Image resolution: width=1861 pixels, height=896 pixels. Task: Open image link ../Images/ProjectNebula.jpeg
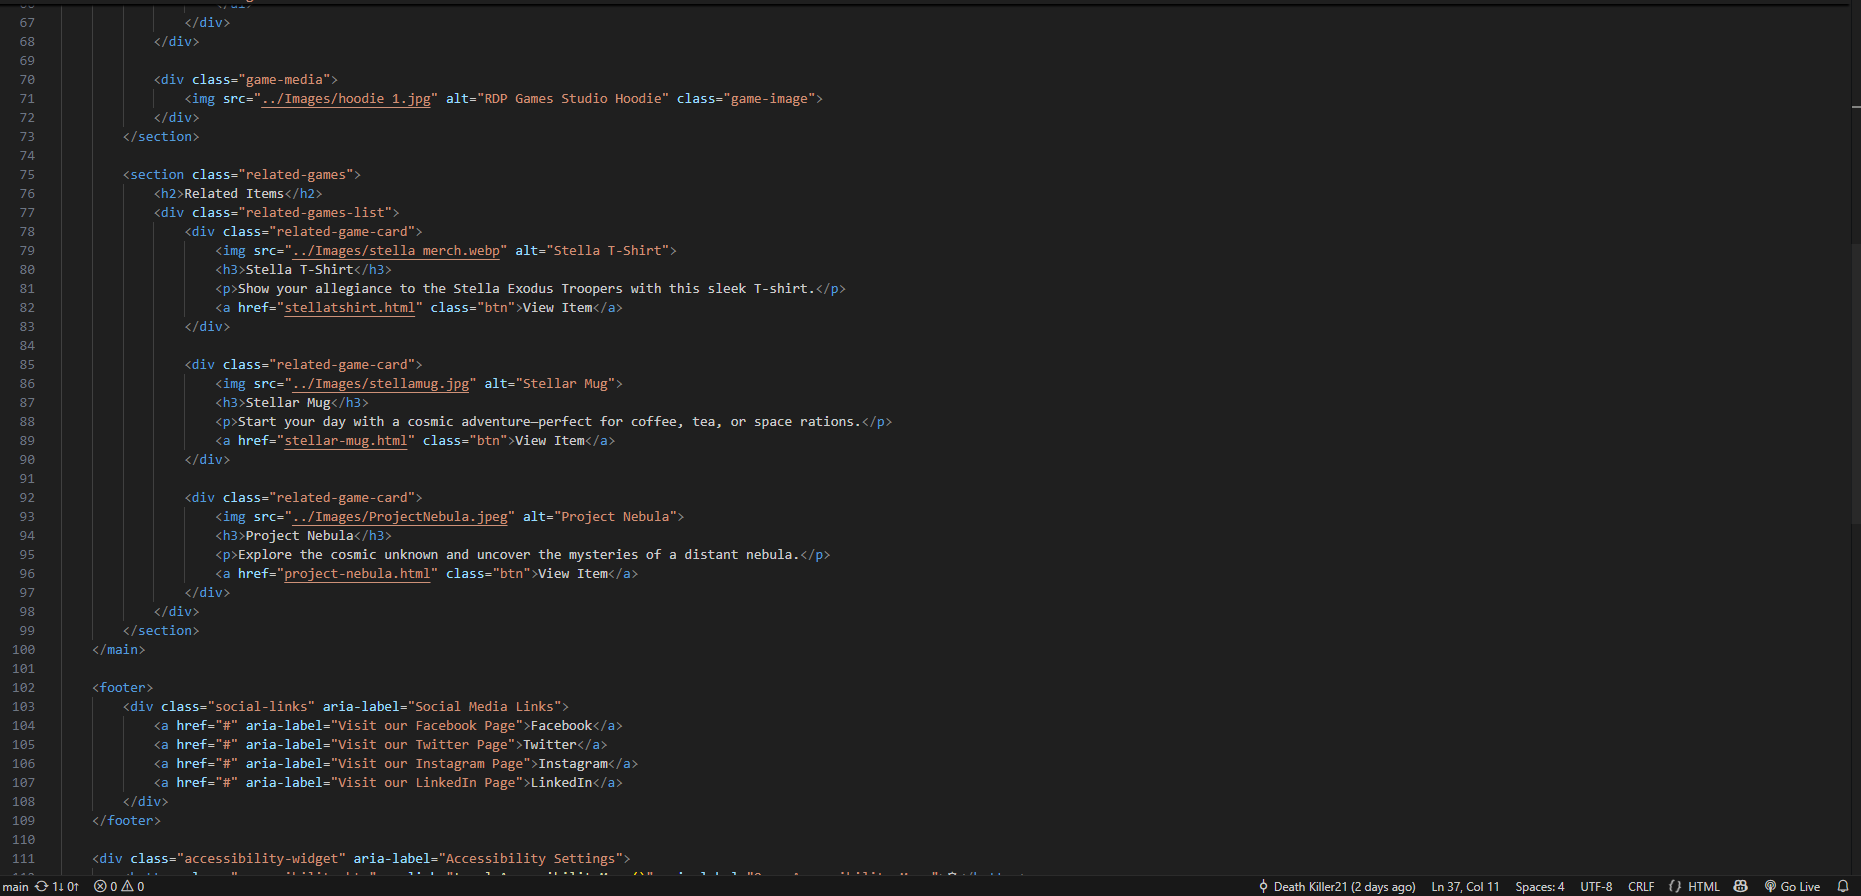(x=400, y=517)
